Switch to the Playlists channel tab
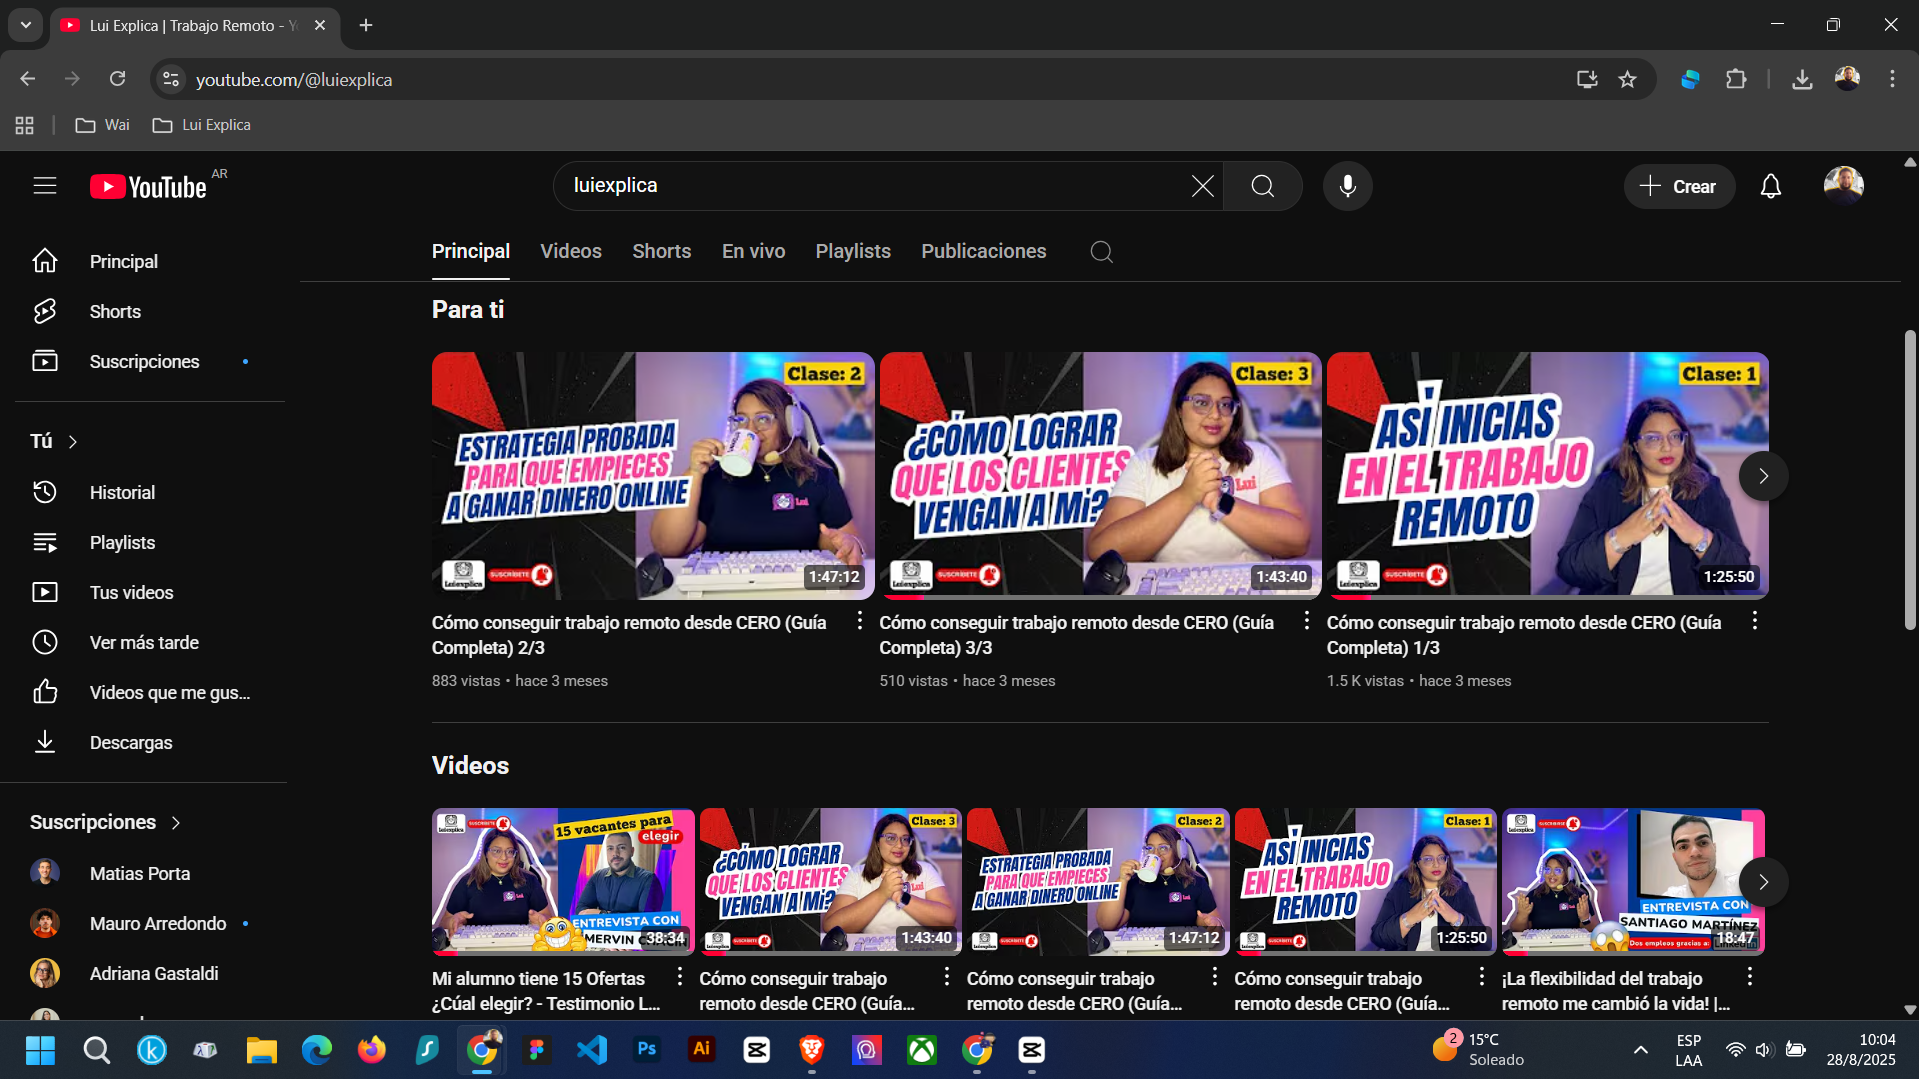The height and width of the screenshot is (1079, 1919). [x=853, y=252]
